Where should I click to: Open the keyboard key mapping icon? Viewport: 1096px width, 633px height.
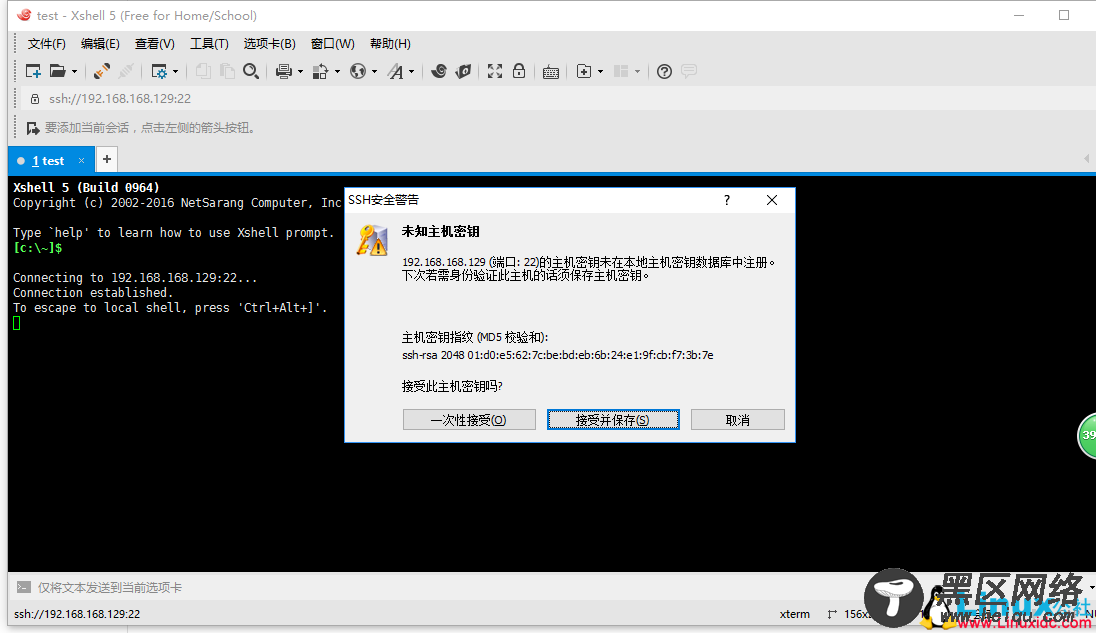pos(551,71)
